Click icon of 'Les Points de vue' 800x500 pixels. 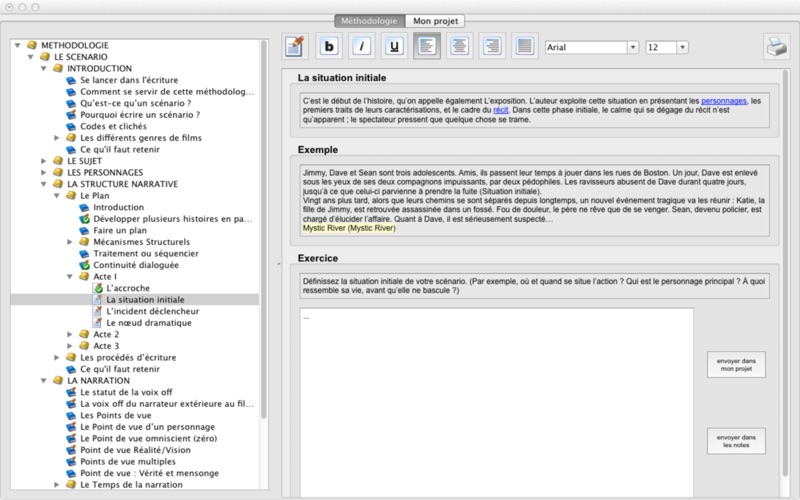pos(71,415)
